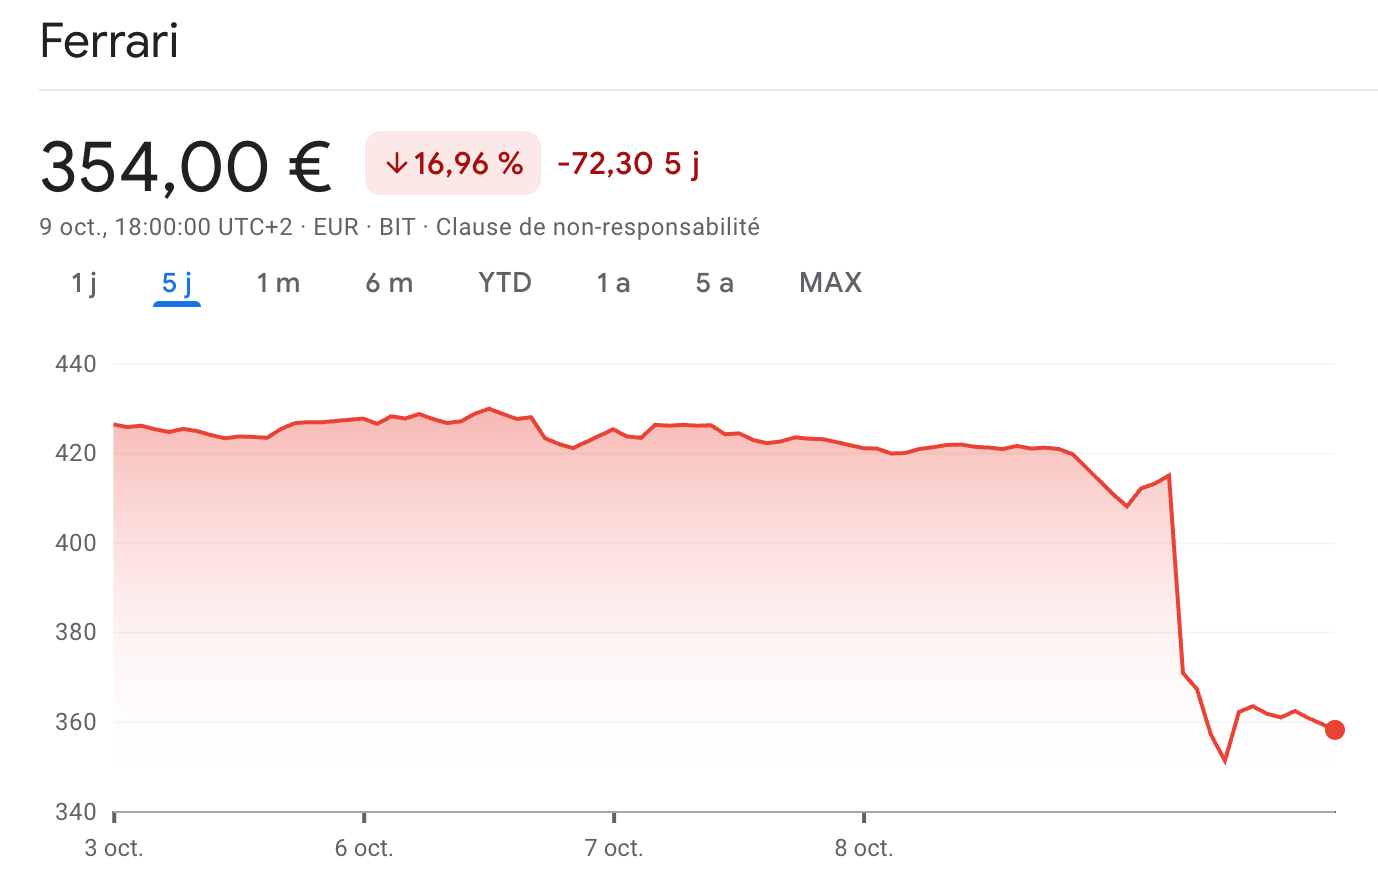Click the Ferrari title heading
Screen dimensions: 1378x870
pos(109,41)
